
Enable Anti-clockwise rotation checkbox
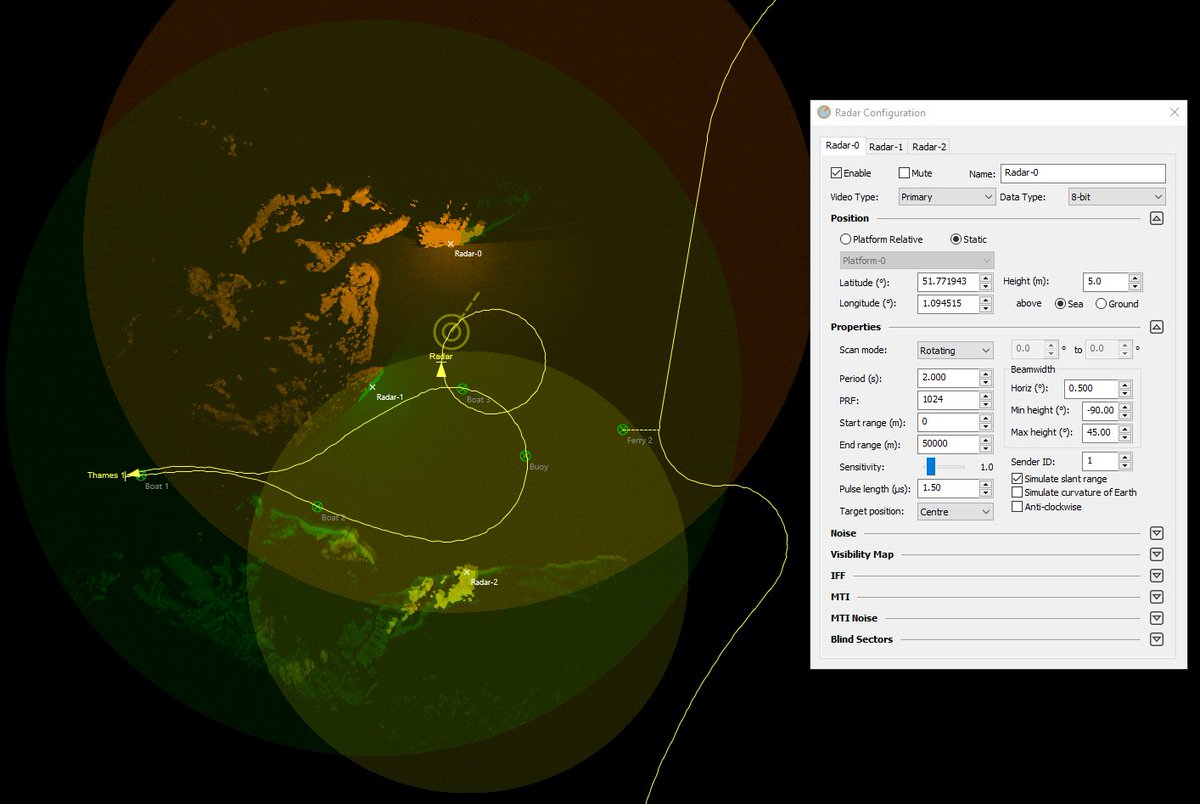click(1017, 506)
